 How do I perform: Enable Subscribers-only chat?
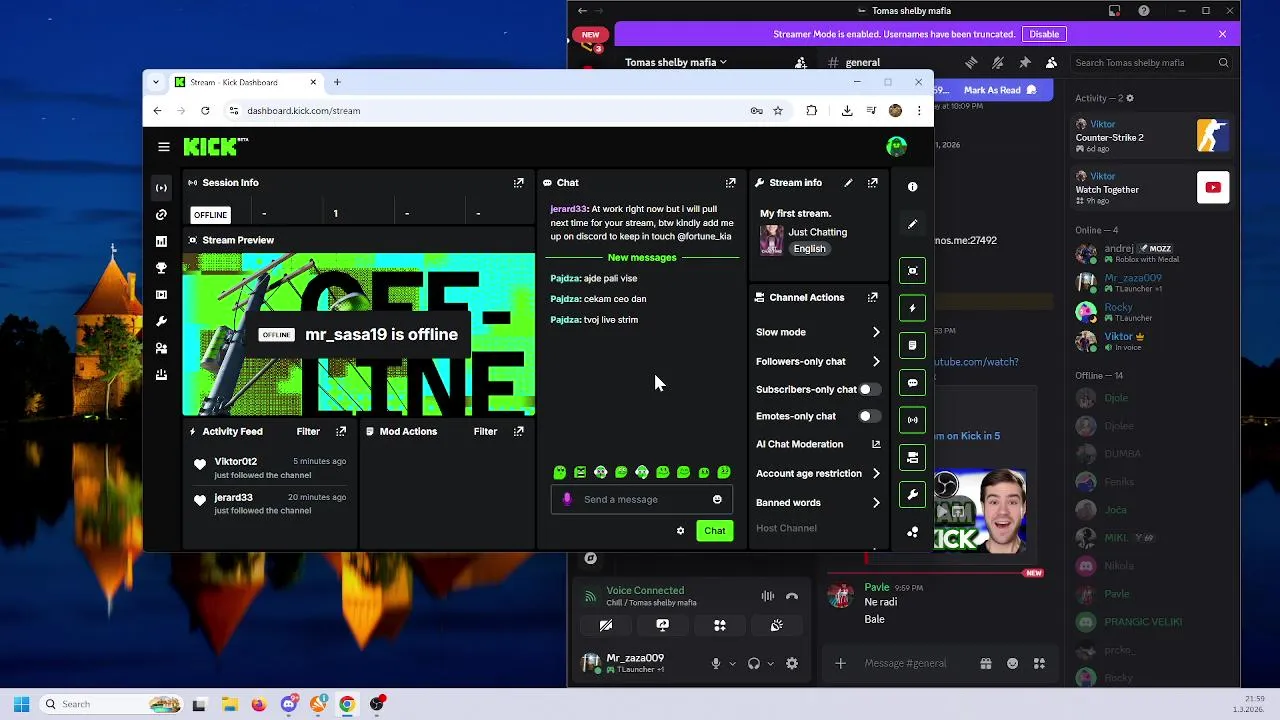click(869, 389)
